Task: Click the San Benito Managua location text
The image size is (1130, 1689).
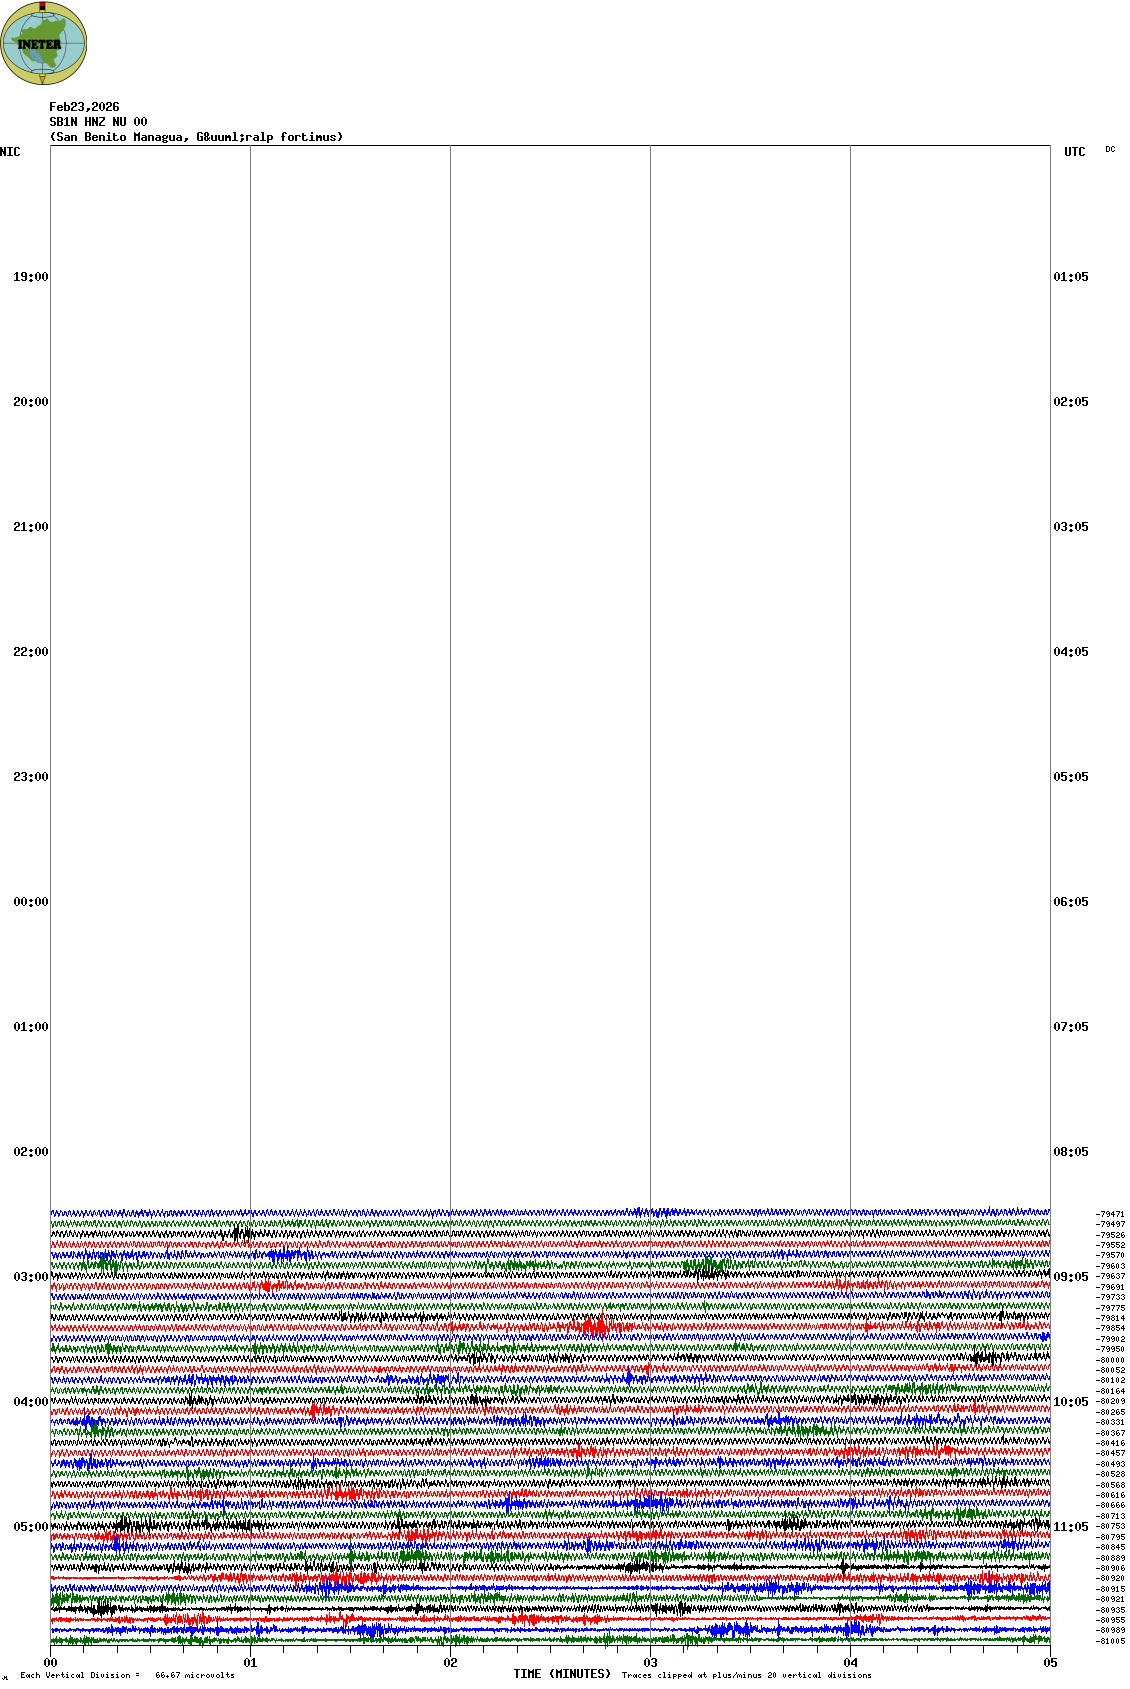Action: coord(196,137)
